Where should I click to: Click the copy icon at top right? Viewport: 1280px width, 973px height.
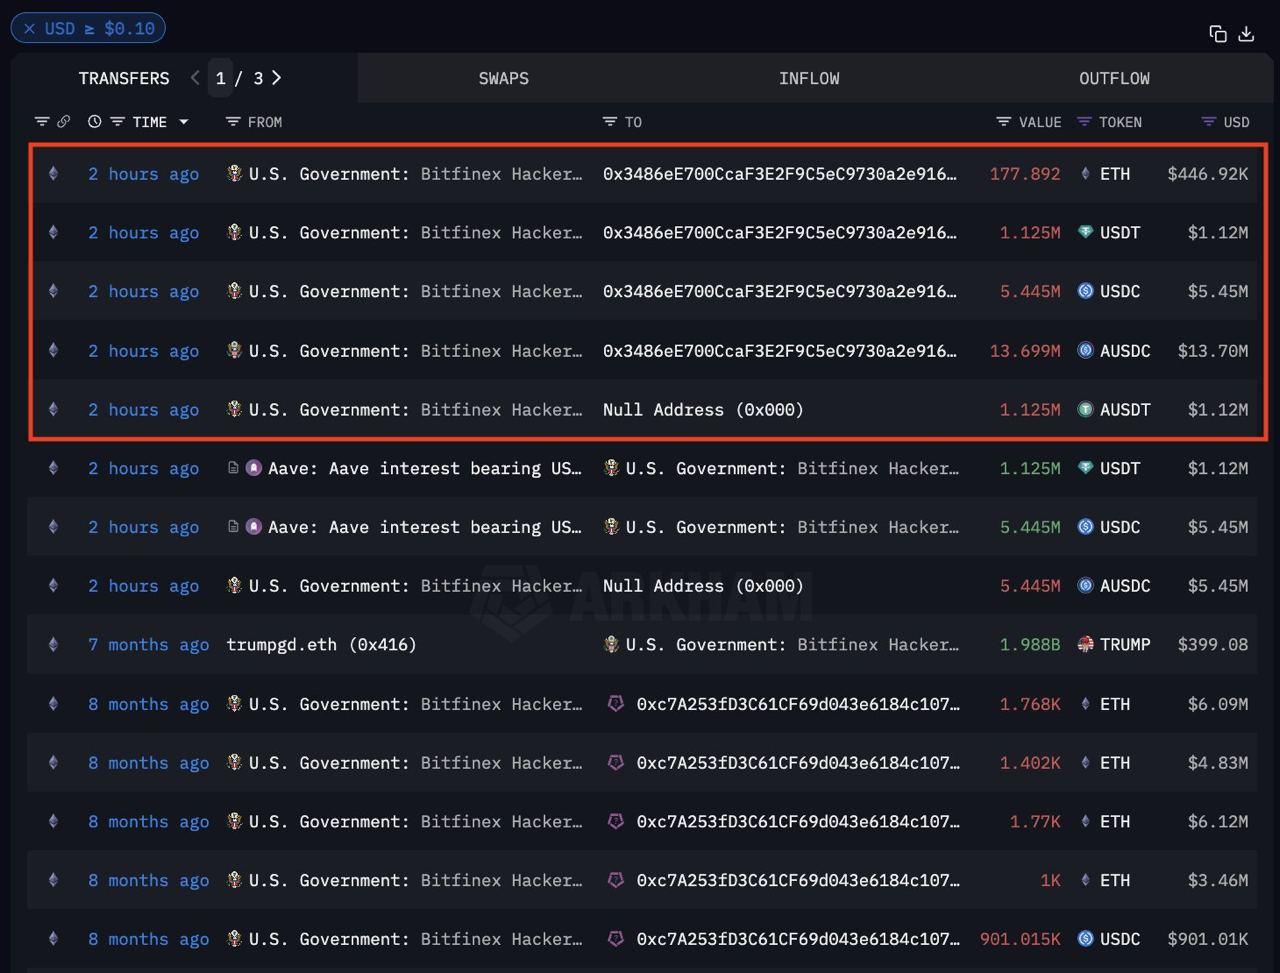pos(1217,34)
